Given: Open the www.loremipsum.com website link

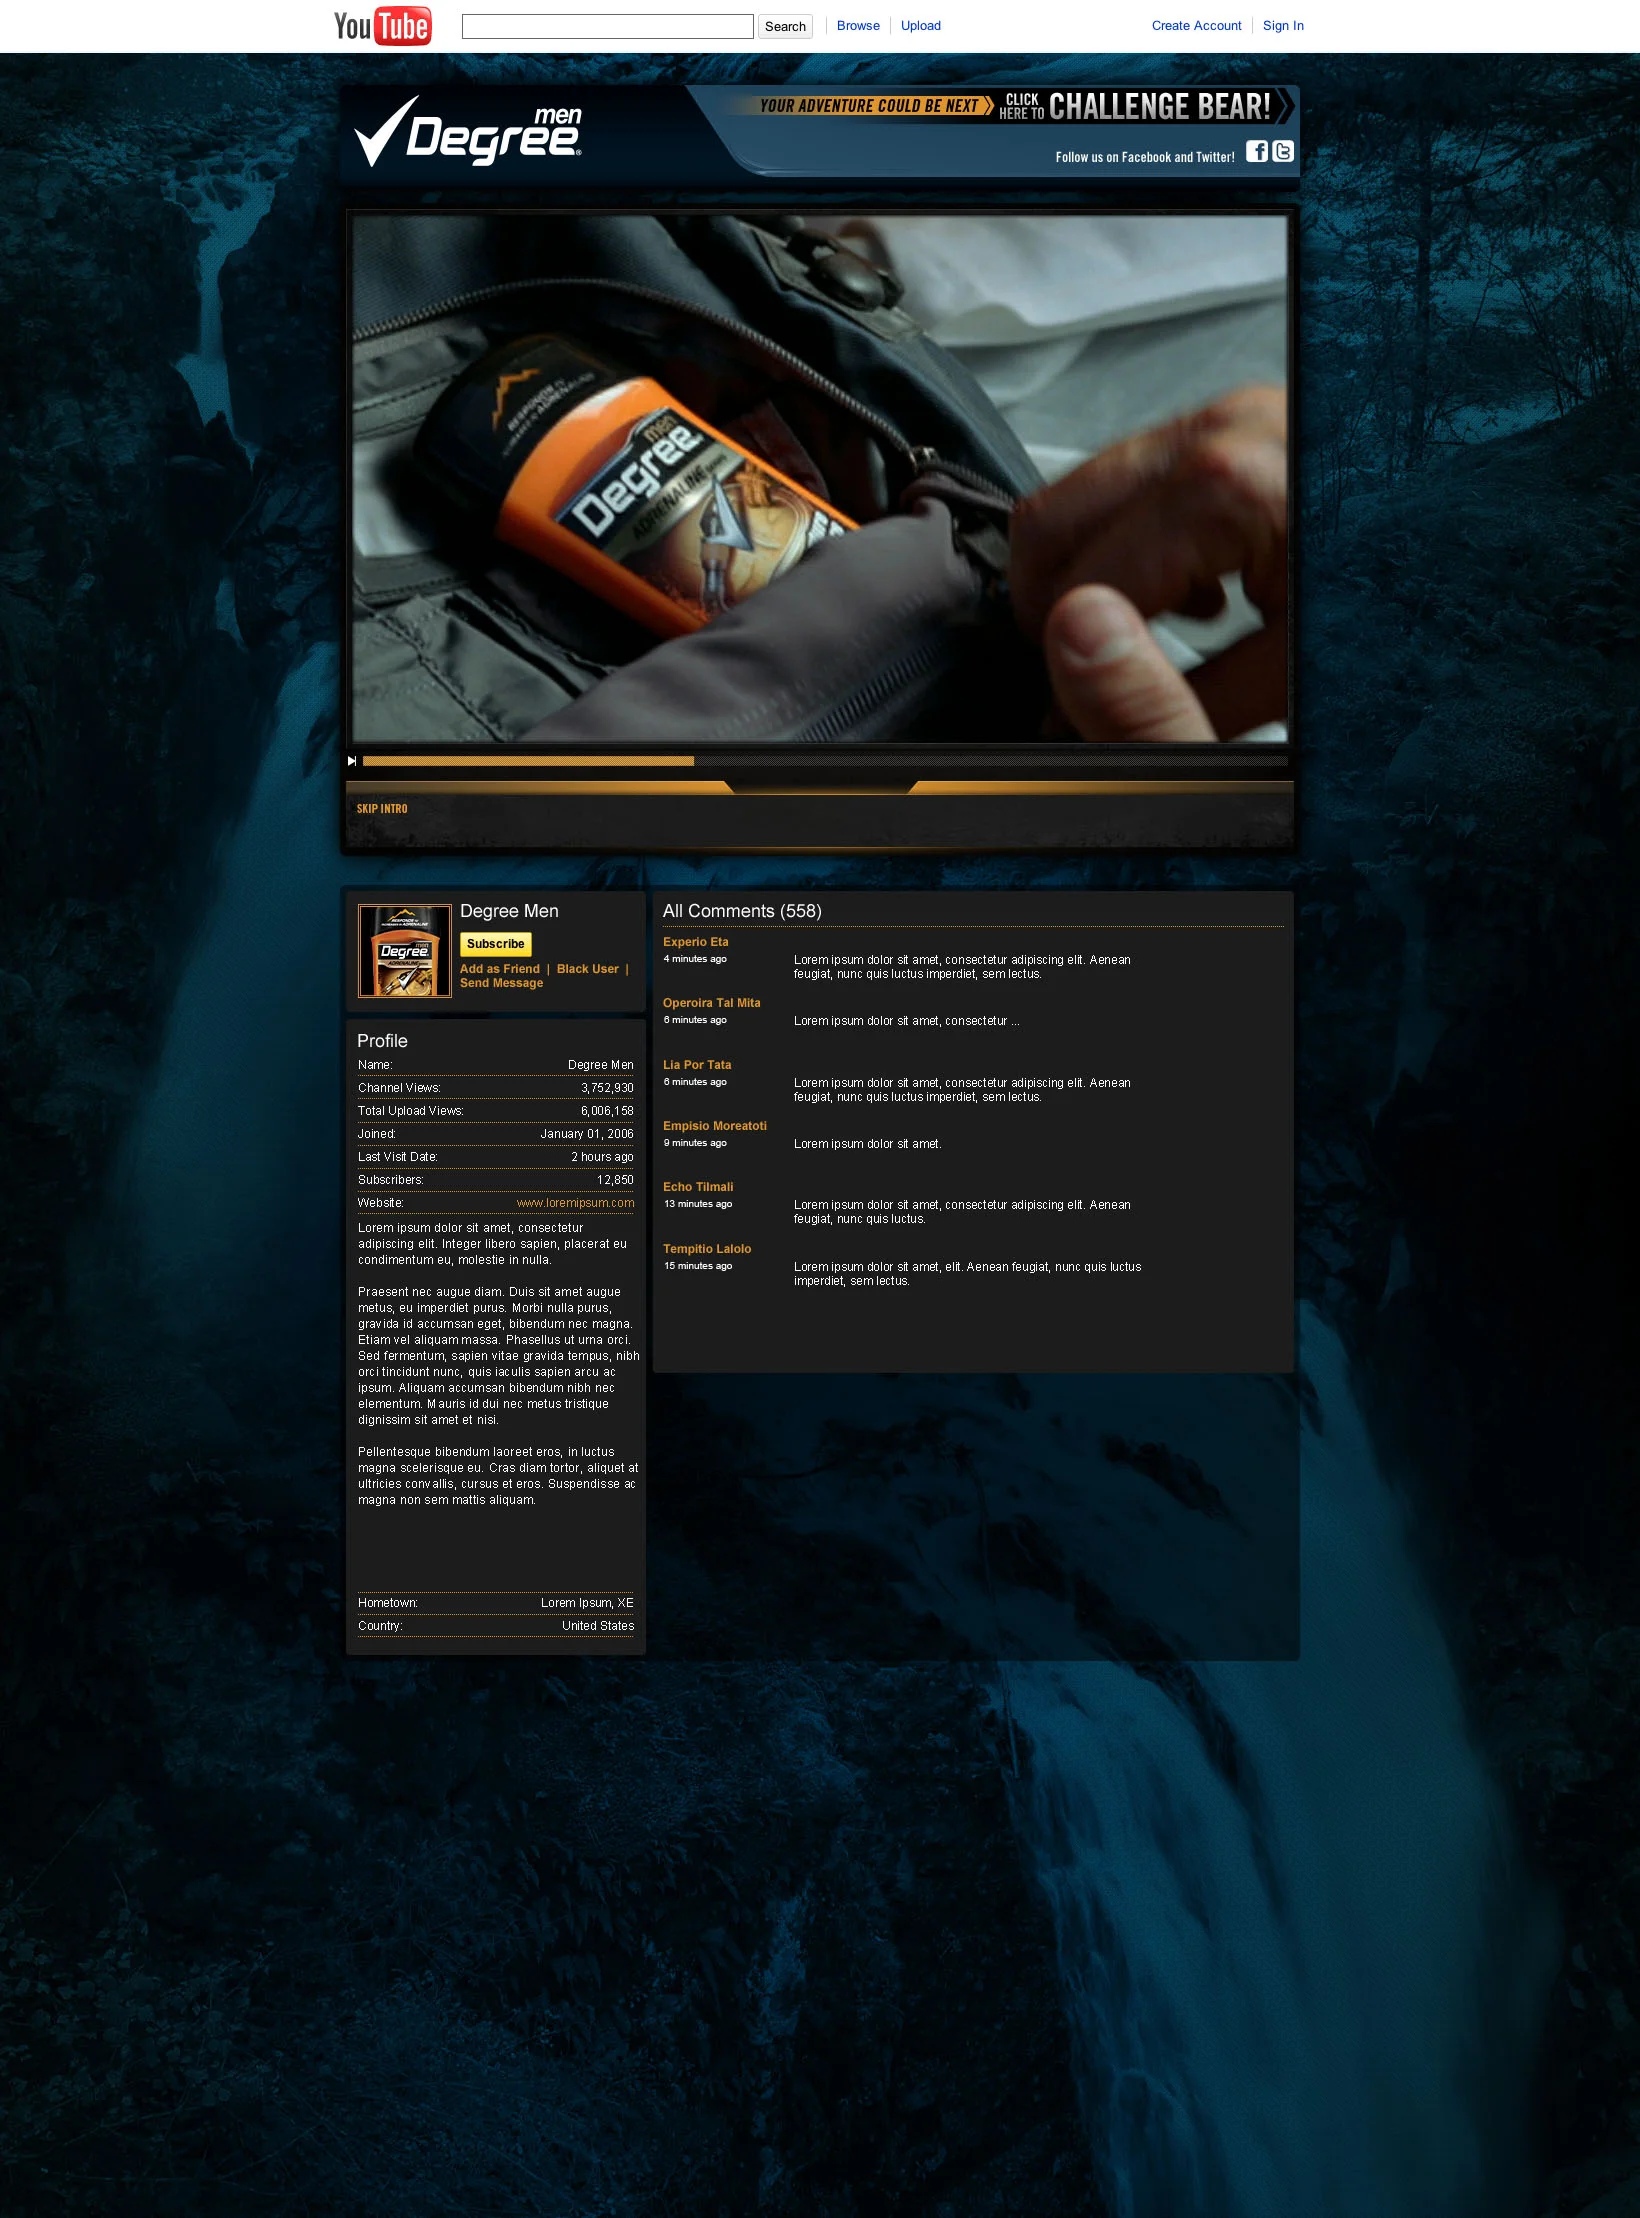Looking at the screenshot, I should click(575, 1203).
